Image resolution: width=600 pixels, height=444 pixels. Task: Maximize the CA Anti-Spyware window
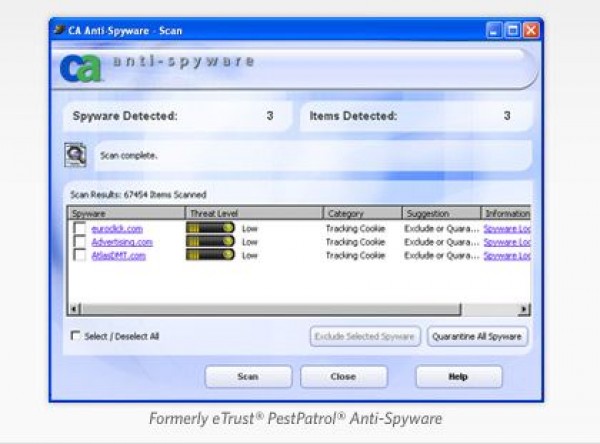pos(512,30)
